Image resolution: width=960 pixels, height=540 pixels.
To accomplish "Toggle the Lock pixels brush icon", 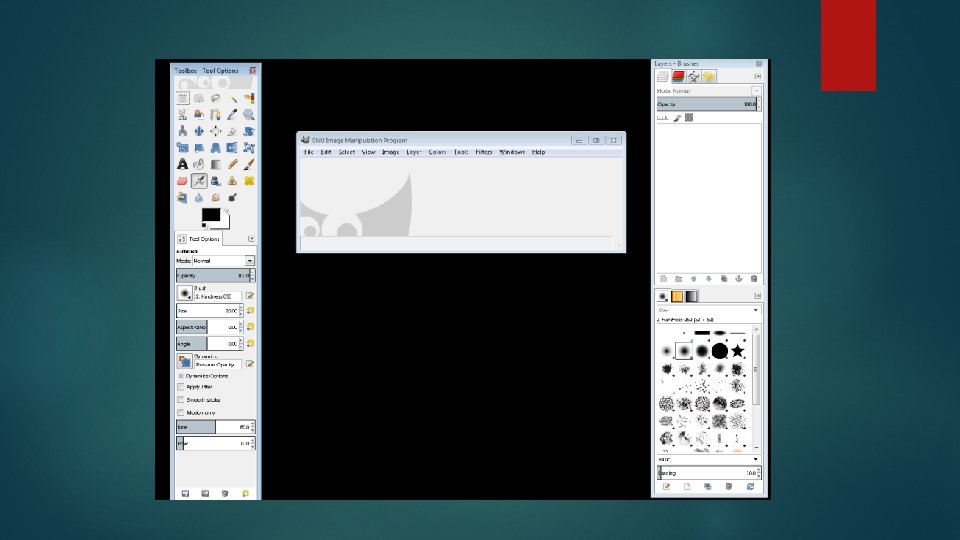I will coord(677,118).
